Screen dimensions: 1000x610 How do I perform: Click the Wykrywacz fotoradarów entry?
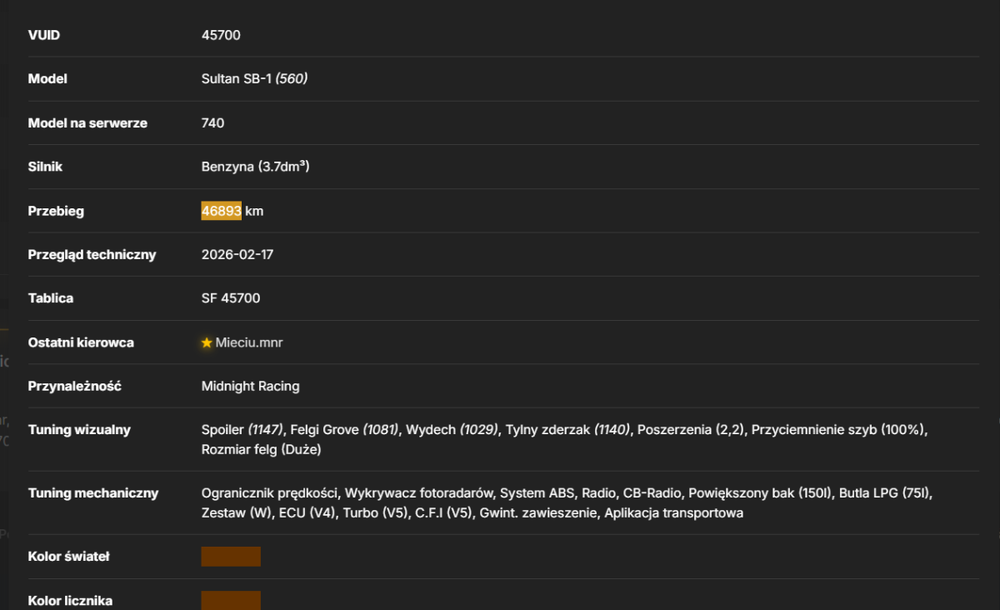[419, 493]
